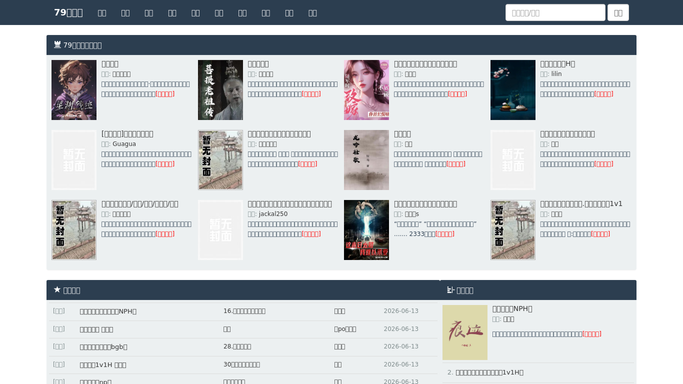Open the dark teal cover by author lilin
The height and width of the screenshot is (384, 683).
tap(513, 90)
